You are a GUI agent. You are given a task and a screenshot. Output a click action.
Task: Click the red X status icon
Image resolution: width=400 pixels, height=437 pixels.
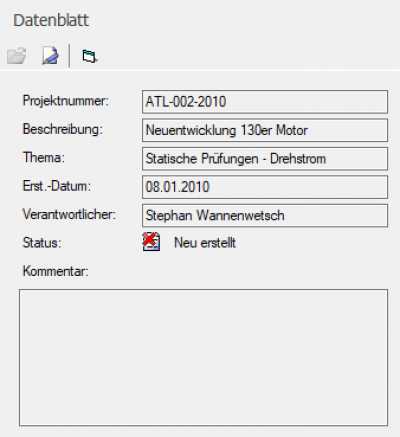[151, 242]
